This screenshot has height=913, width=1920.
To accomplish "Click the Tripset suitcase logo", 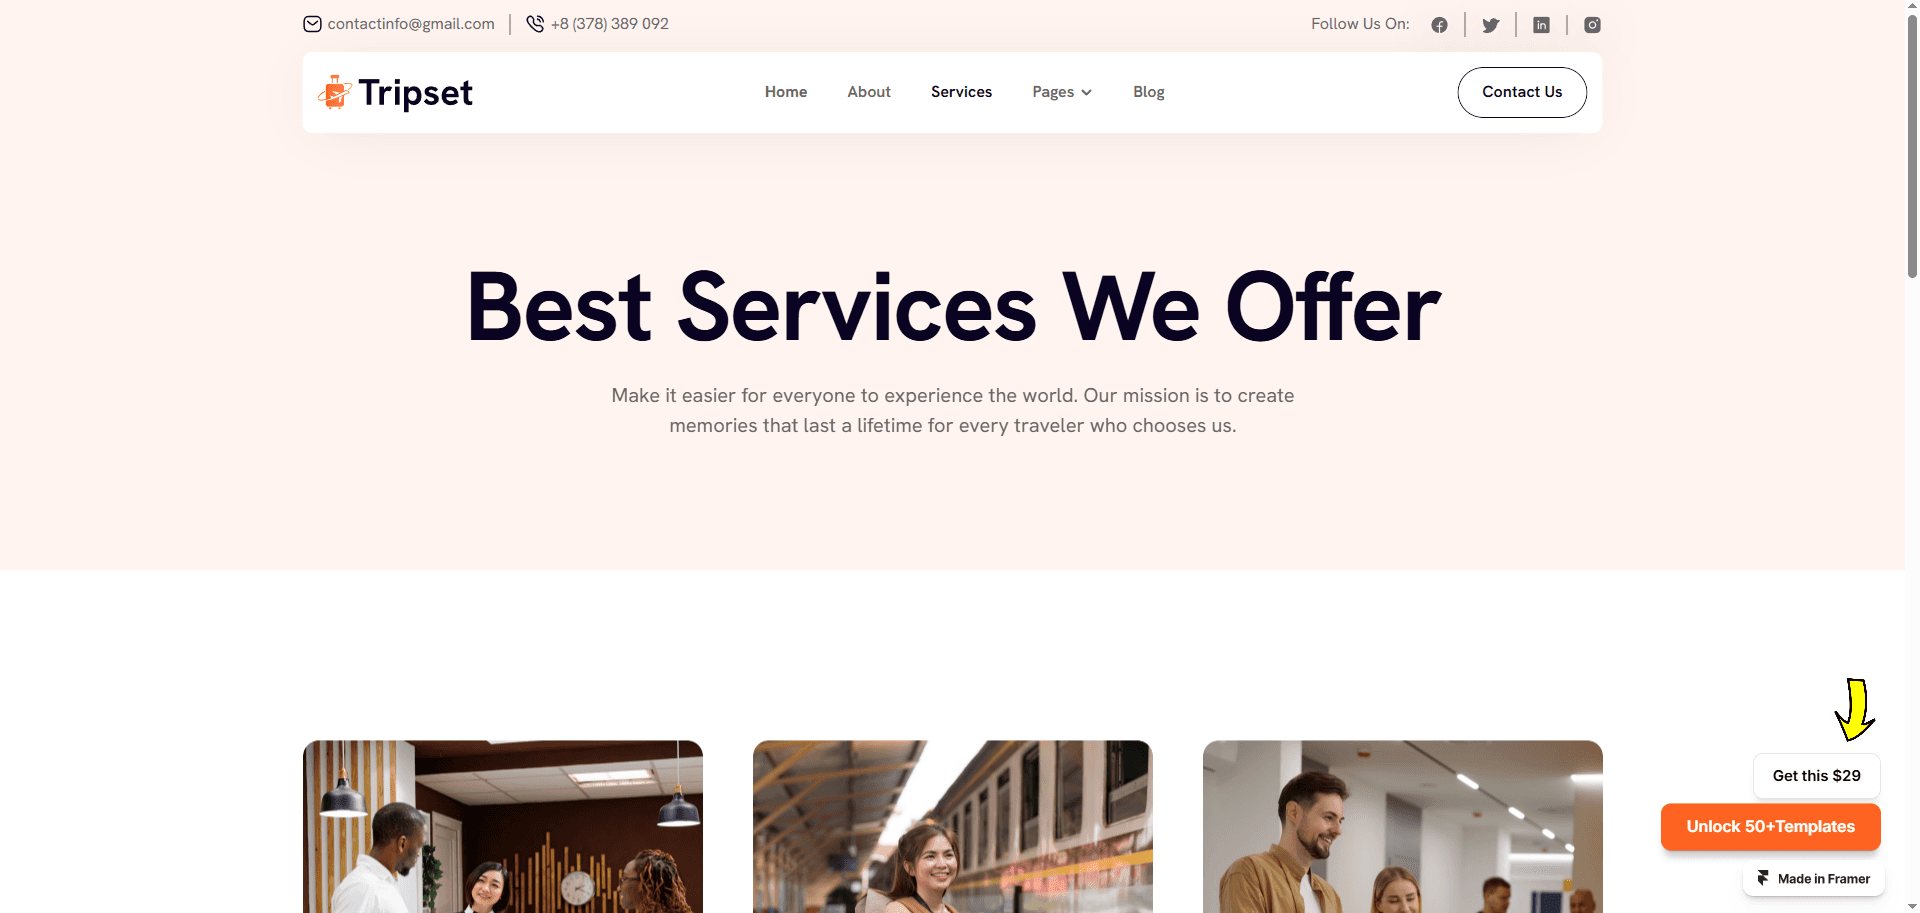I will point(335,92).
